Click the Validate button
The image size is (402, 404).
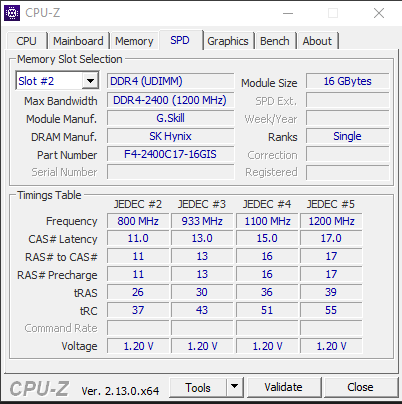coord(284,387)
